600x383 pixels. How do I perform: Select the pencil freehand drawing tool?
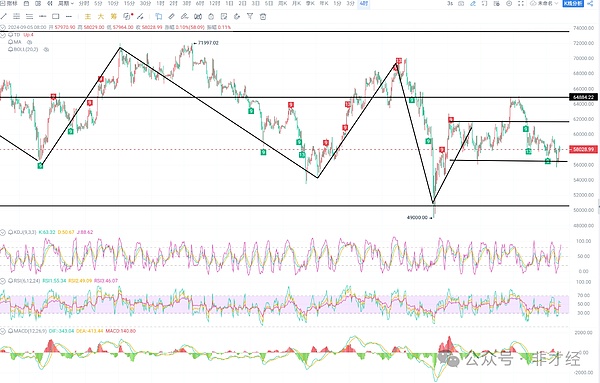[x=184, y=16]
